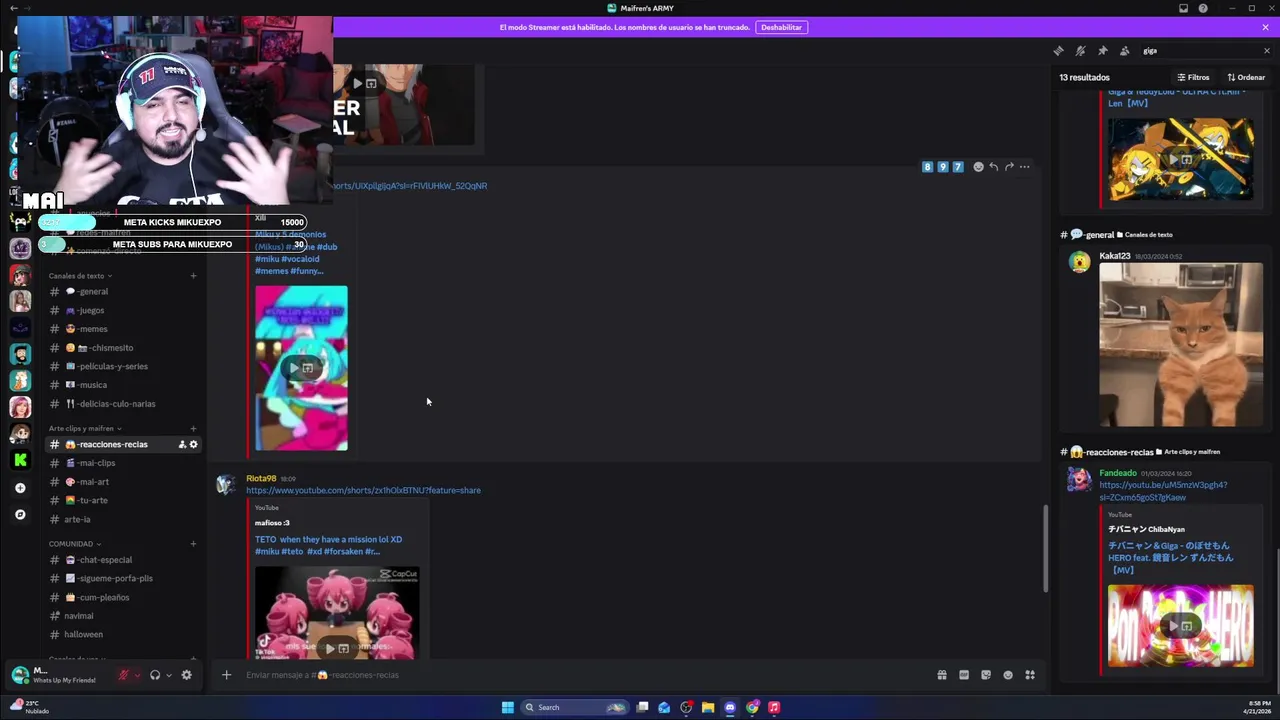Open Windows Start button on taskbar
The width and height of the screenshot is (1280, 720).
pos(508,707)
